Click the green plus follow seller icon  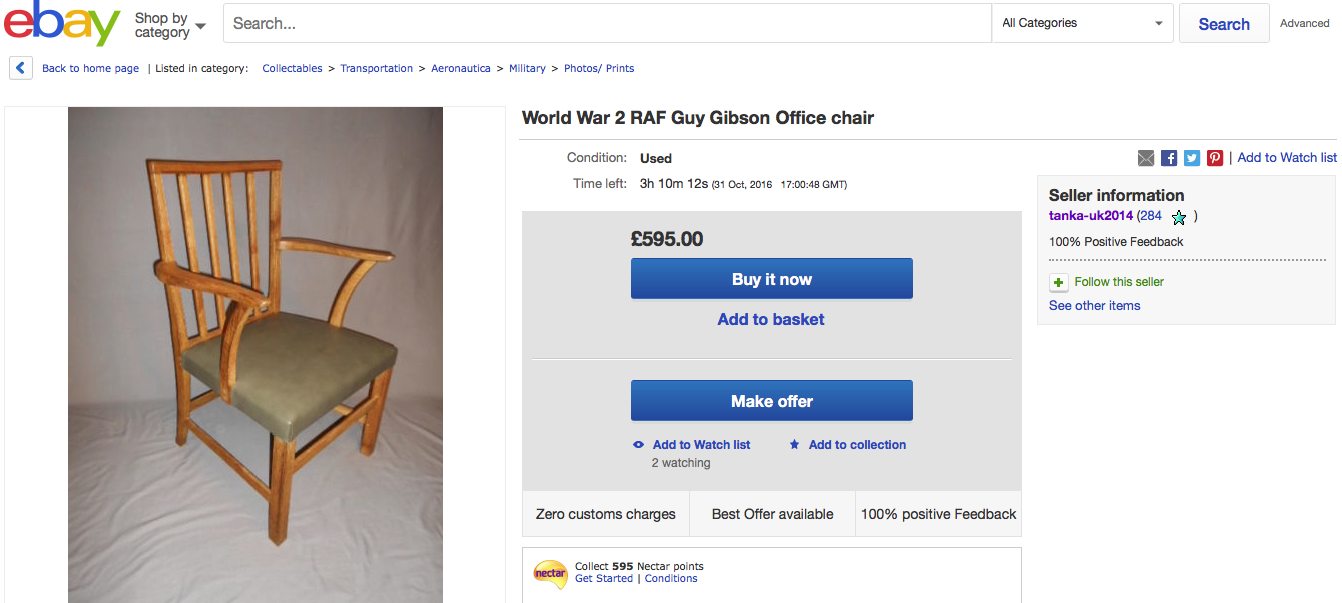tap(1058, 283)
